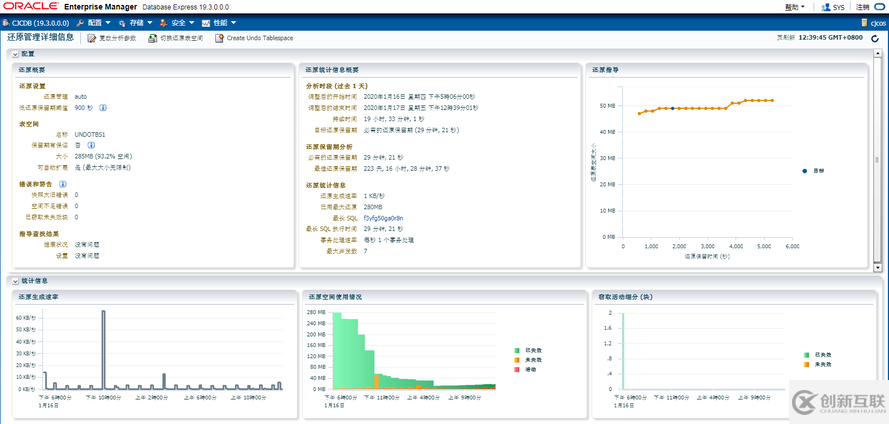Click the UNDOTBS1 tablespace name
The height and width of the screenshot is (424, 889).
point(90,135)
